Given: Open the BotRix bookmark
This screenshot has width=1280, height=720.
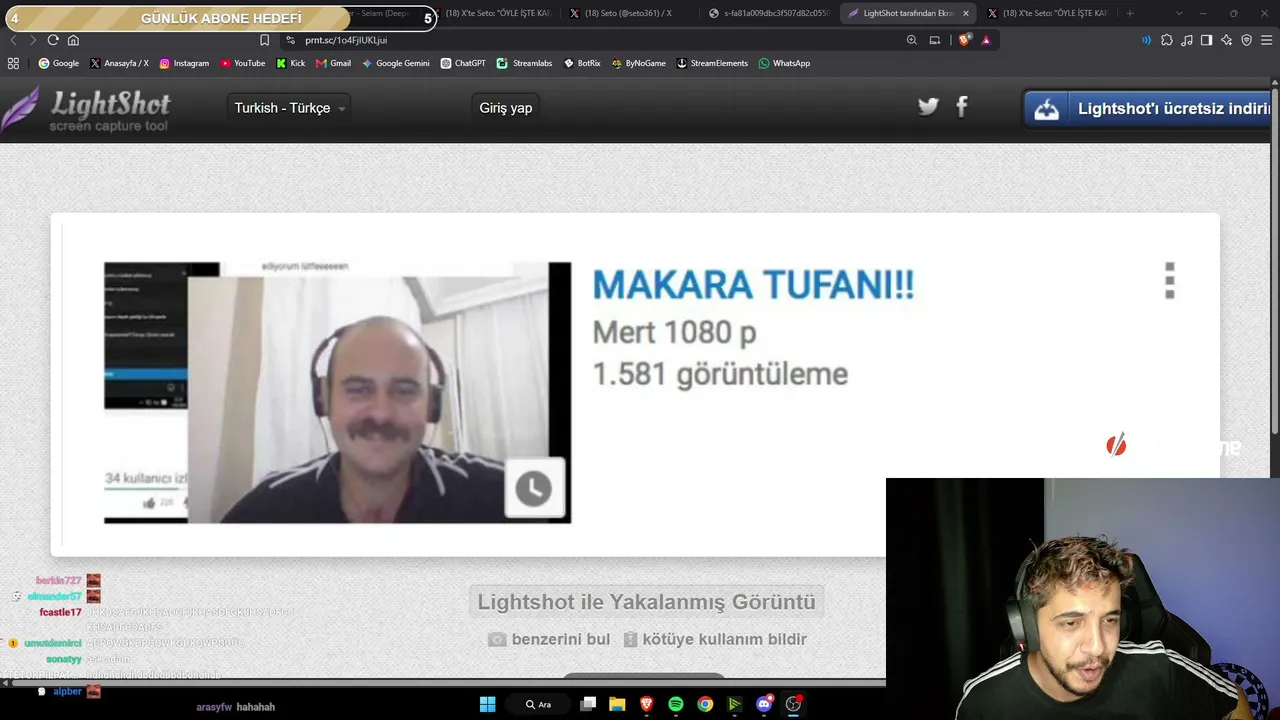Looking at the screenshot, I should click(582, 63).
